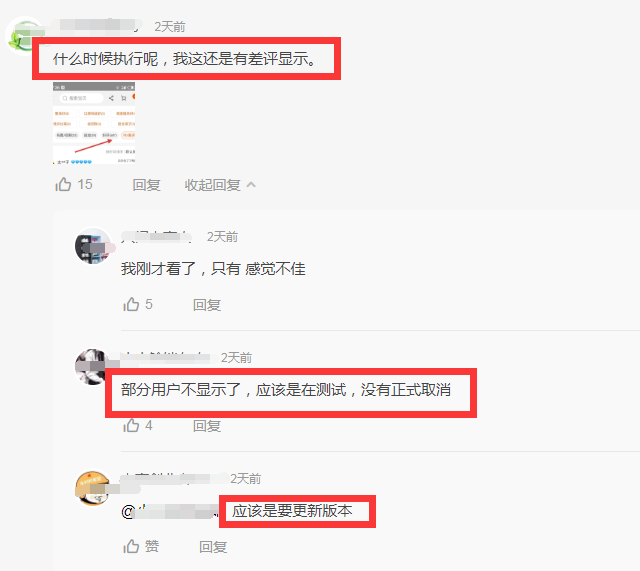The width and height of the screenshot is (640, 571).
Task: Click the 赞 label on last reply
Action: click(152, 546)
